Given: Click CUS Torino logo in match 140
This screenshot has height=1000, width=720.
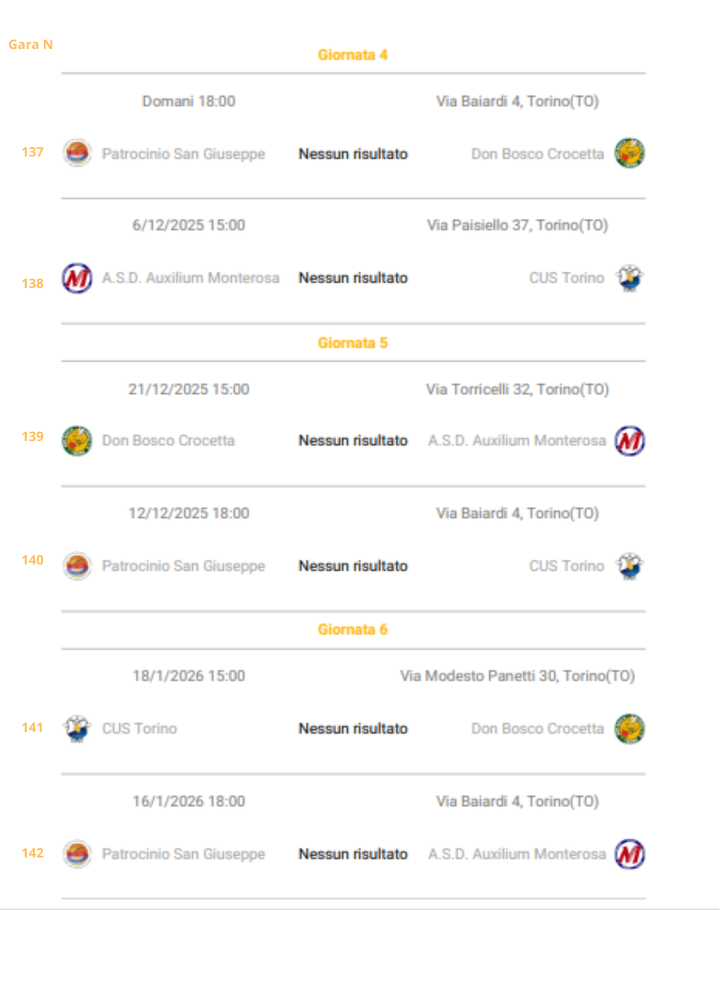Looking at the screenshot, I should 629,566.
